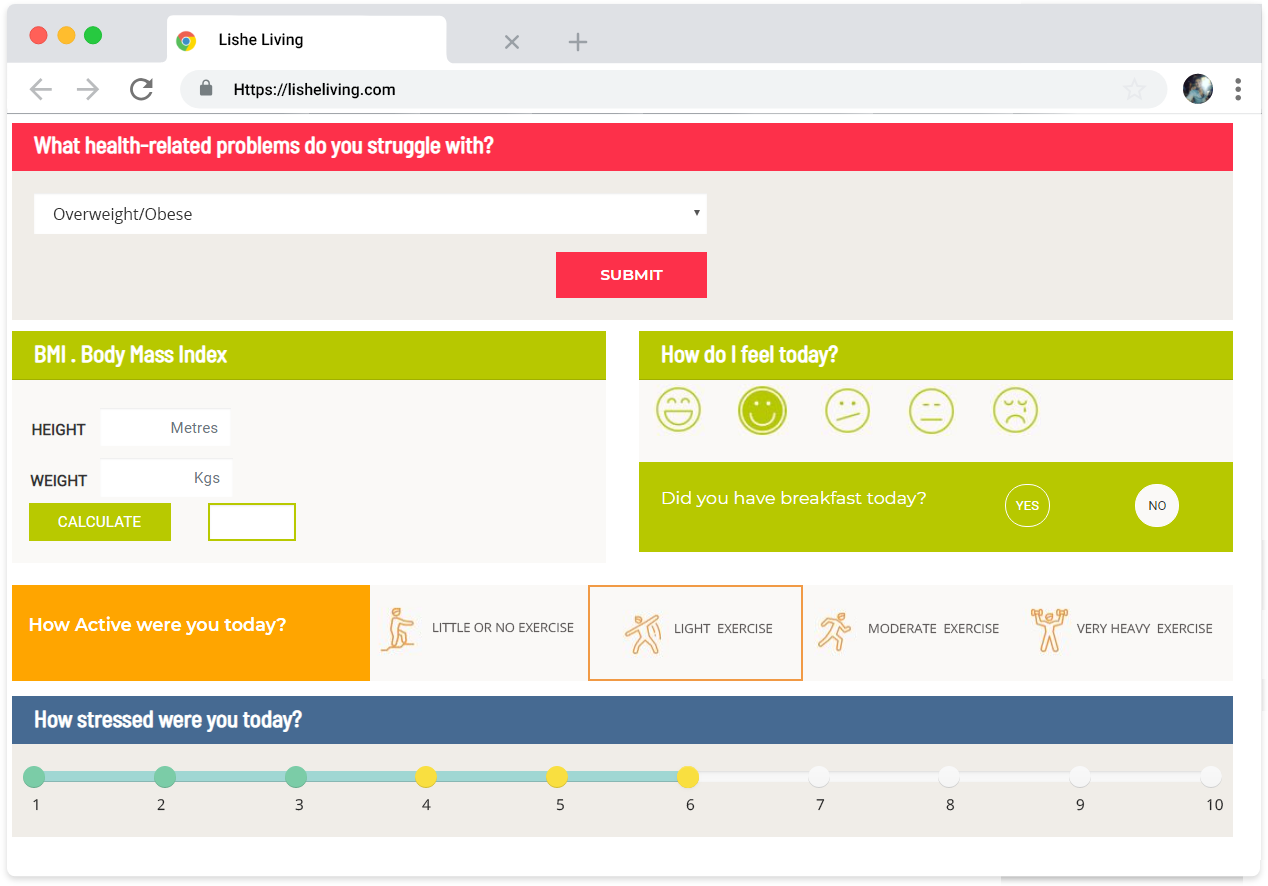
Task: Select the laughing face mood icon
Action: pyautogui.click(x=678, y=410)
